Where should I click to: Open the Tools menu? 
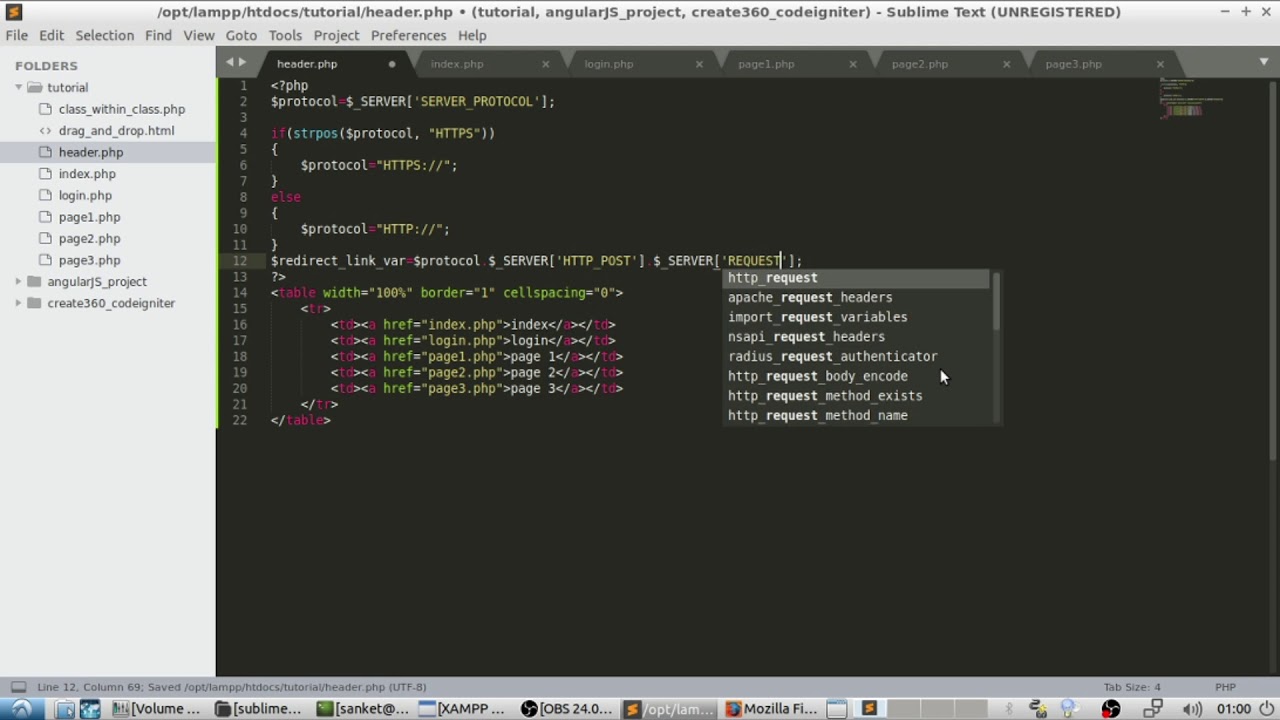pos(285,35)
